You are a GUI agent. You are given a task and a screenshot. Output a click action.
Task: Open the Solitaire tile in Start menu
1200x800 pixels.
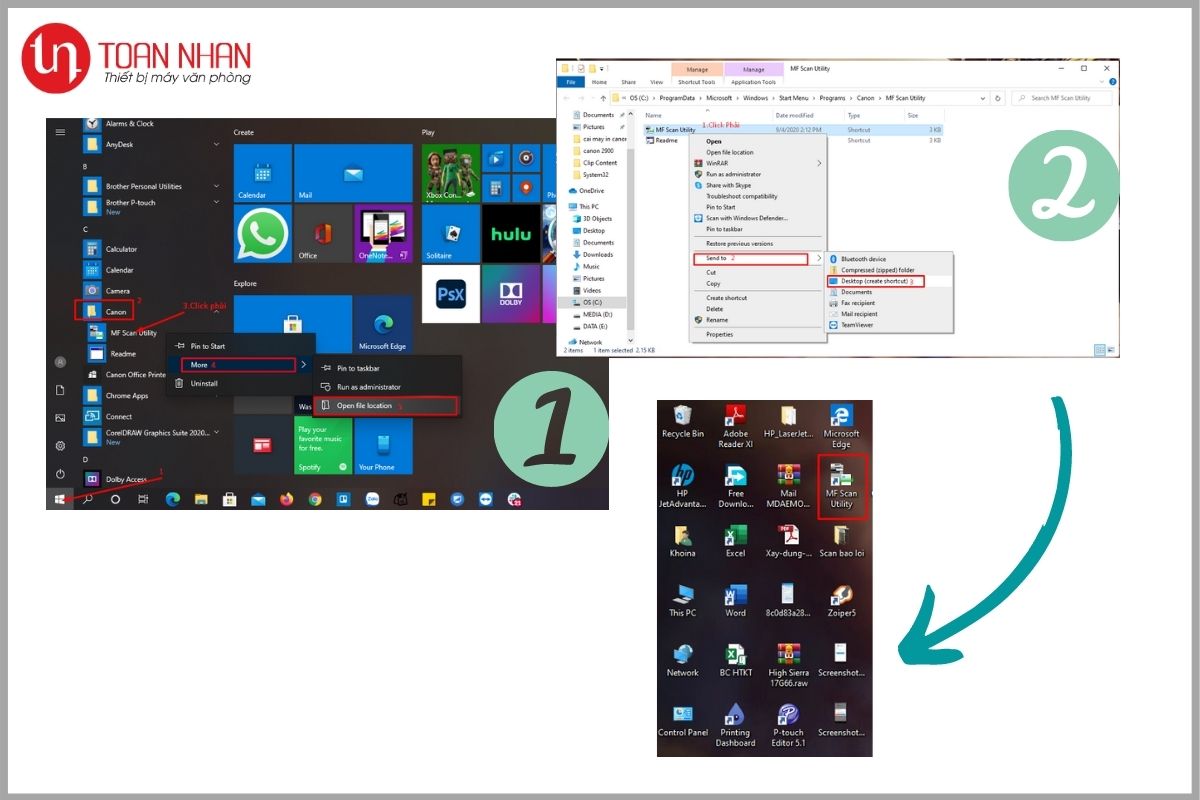450,234
